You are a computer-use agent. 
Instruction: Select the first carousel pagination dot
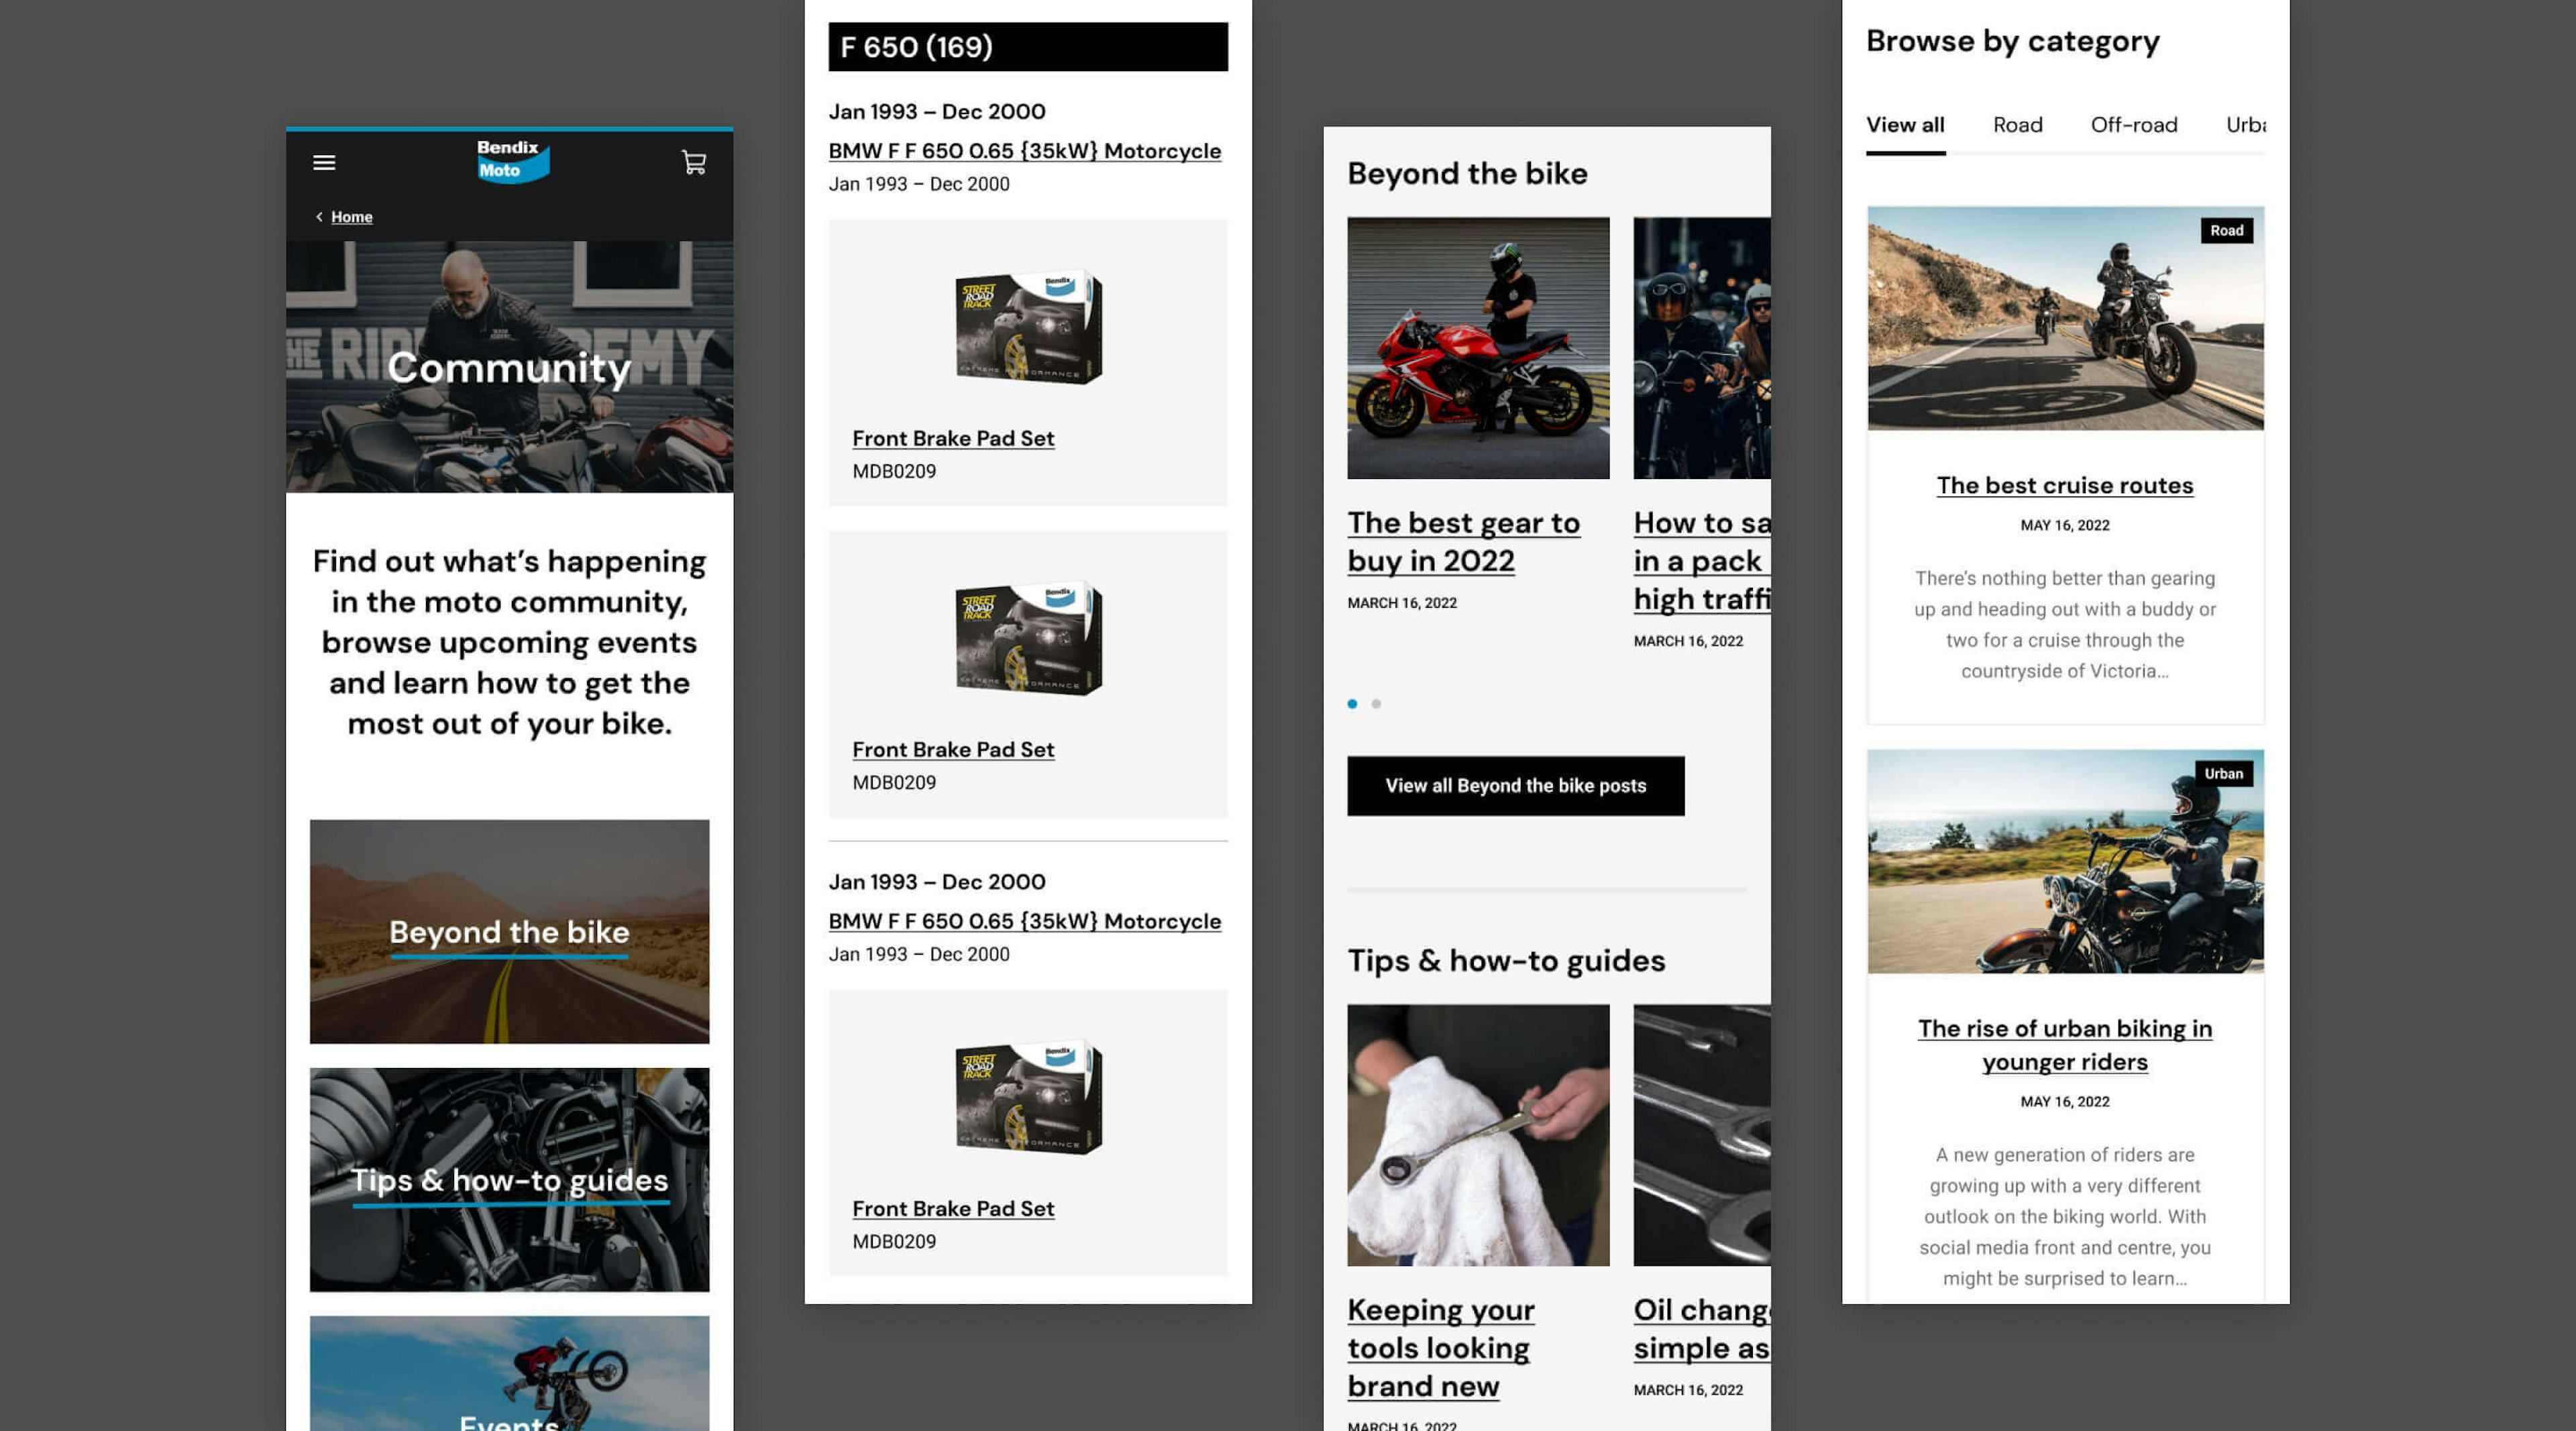(1352, 704)
